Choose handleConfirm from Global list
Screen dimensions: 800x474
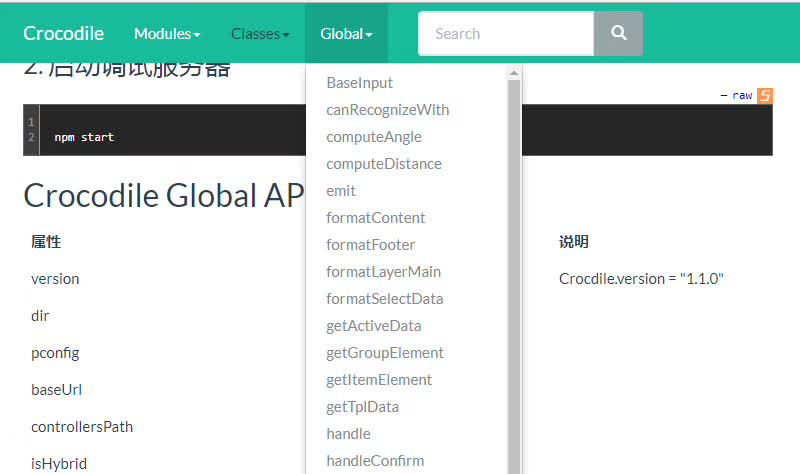pos(375,461)
